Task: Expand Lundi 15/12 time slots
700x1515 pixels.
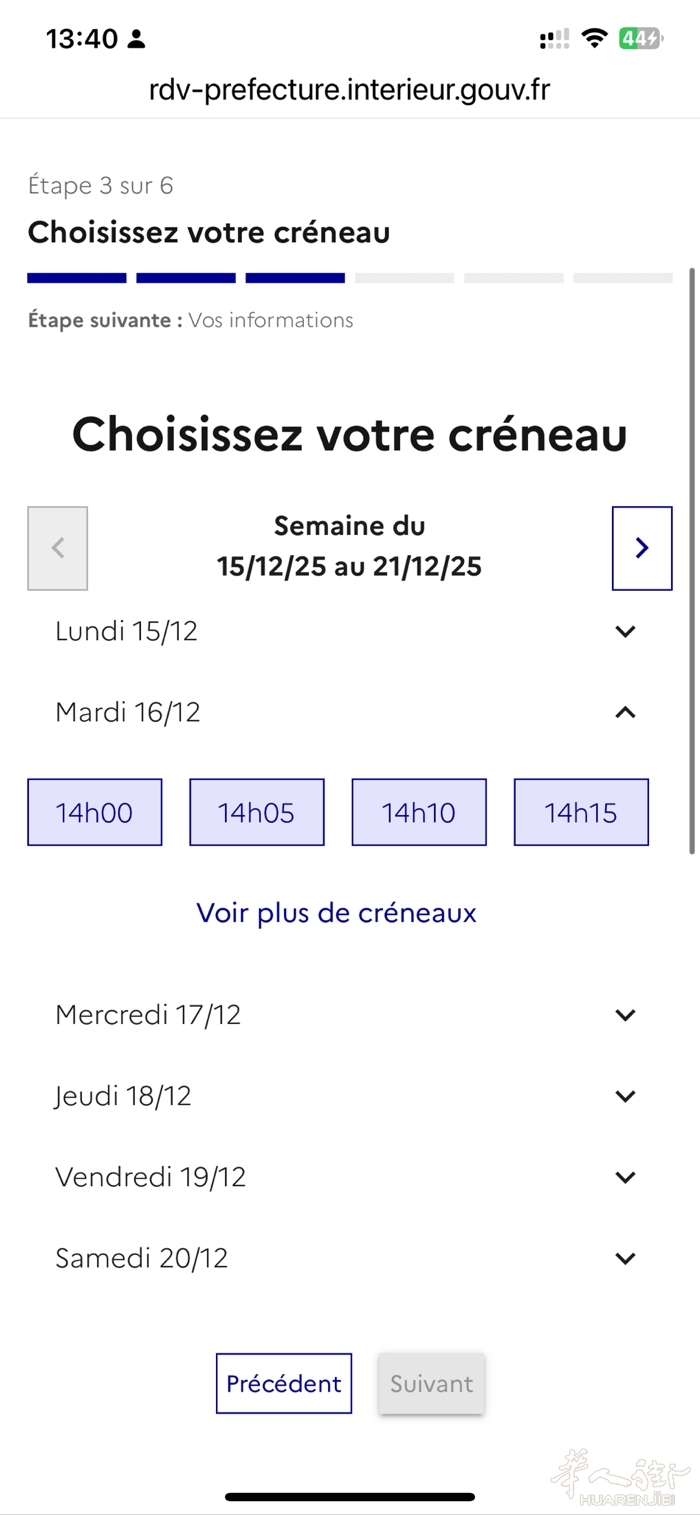Action: click(625, 631)
